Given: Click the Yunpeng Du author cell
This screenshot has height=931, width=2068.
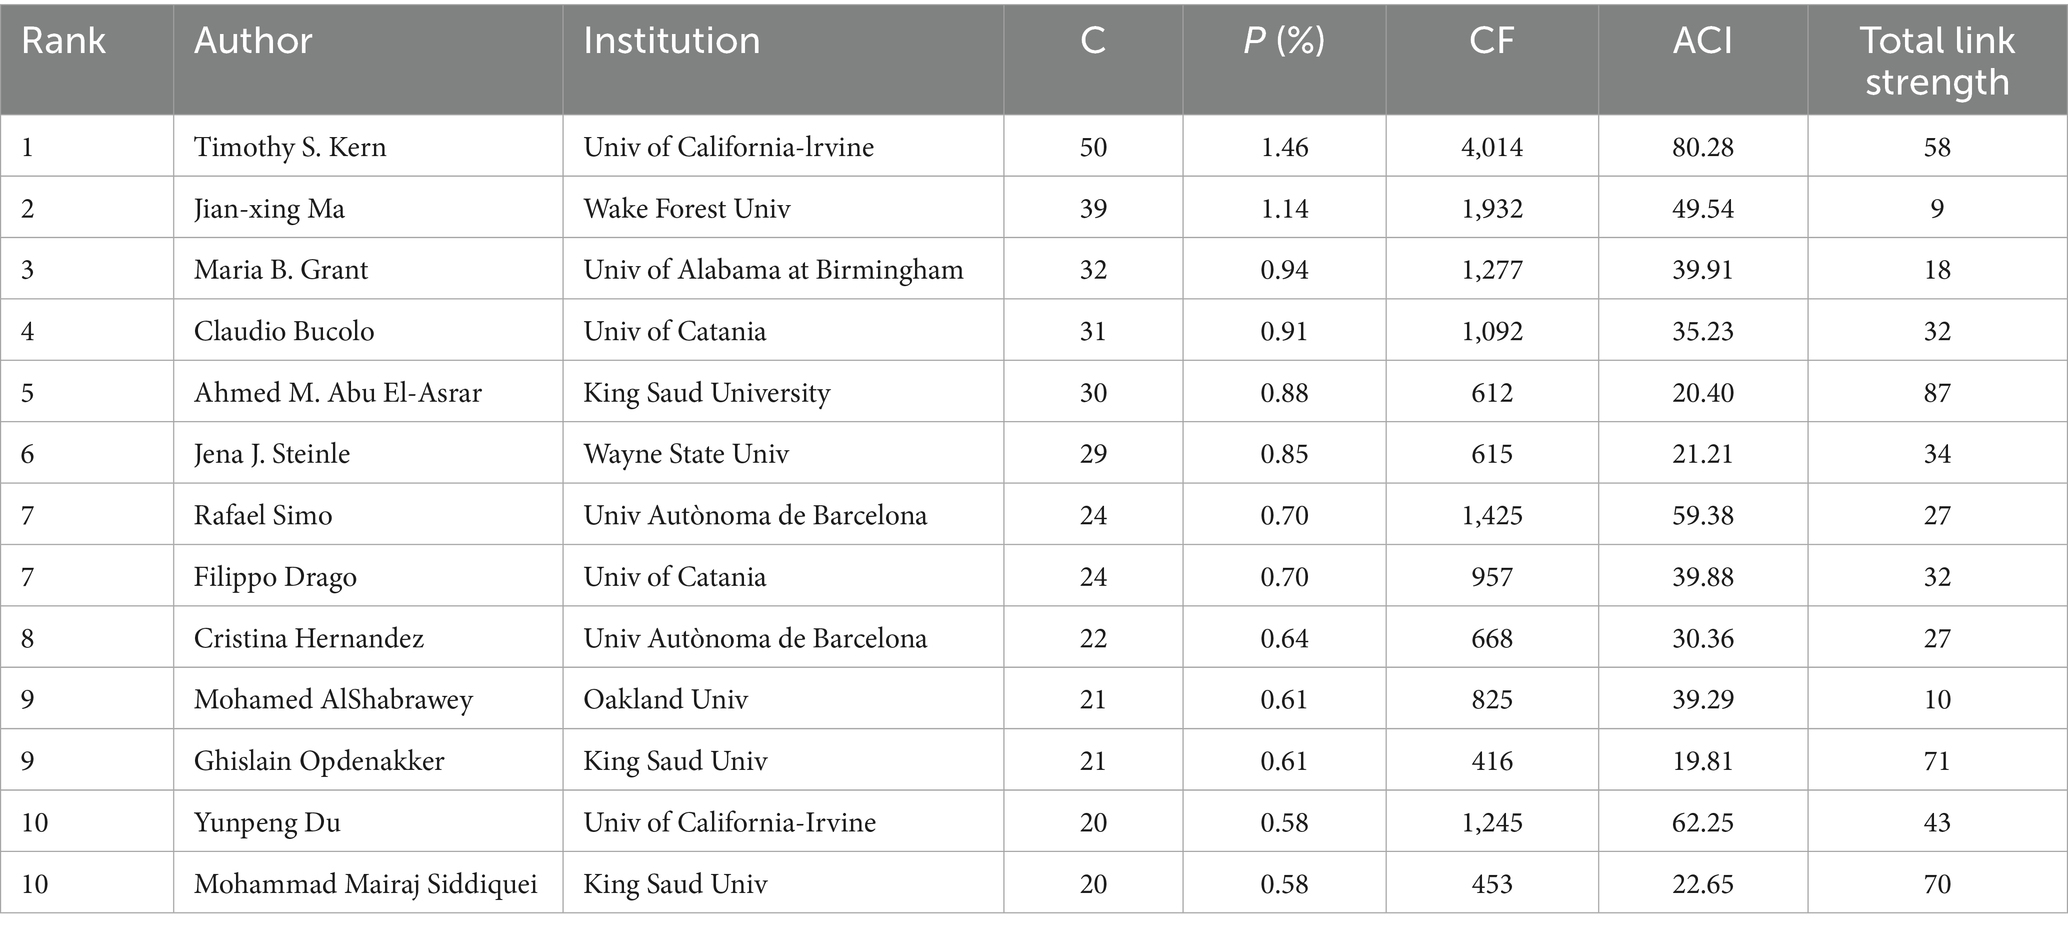Looking at the screenshot, I should click(x=267, y=822).
